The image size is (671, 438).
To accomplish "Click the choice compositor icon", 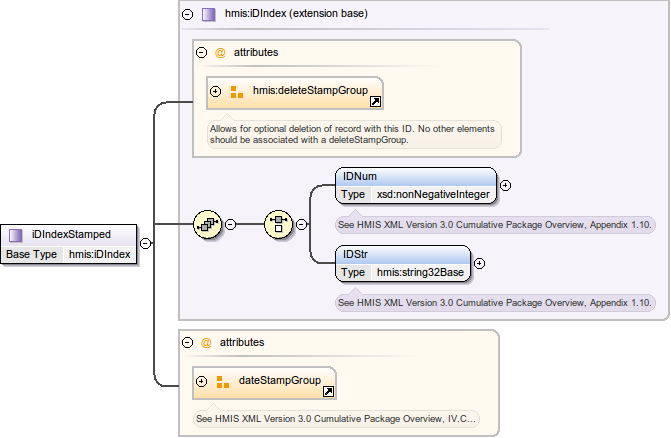I will click(278, 224).
